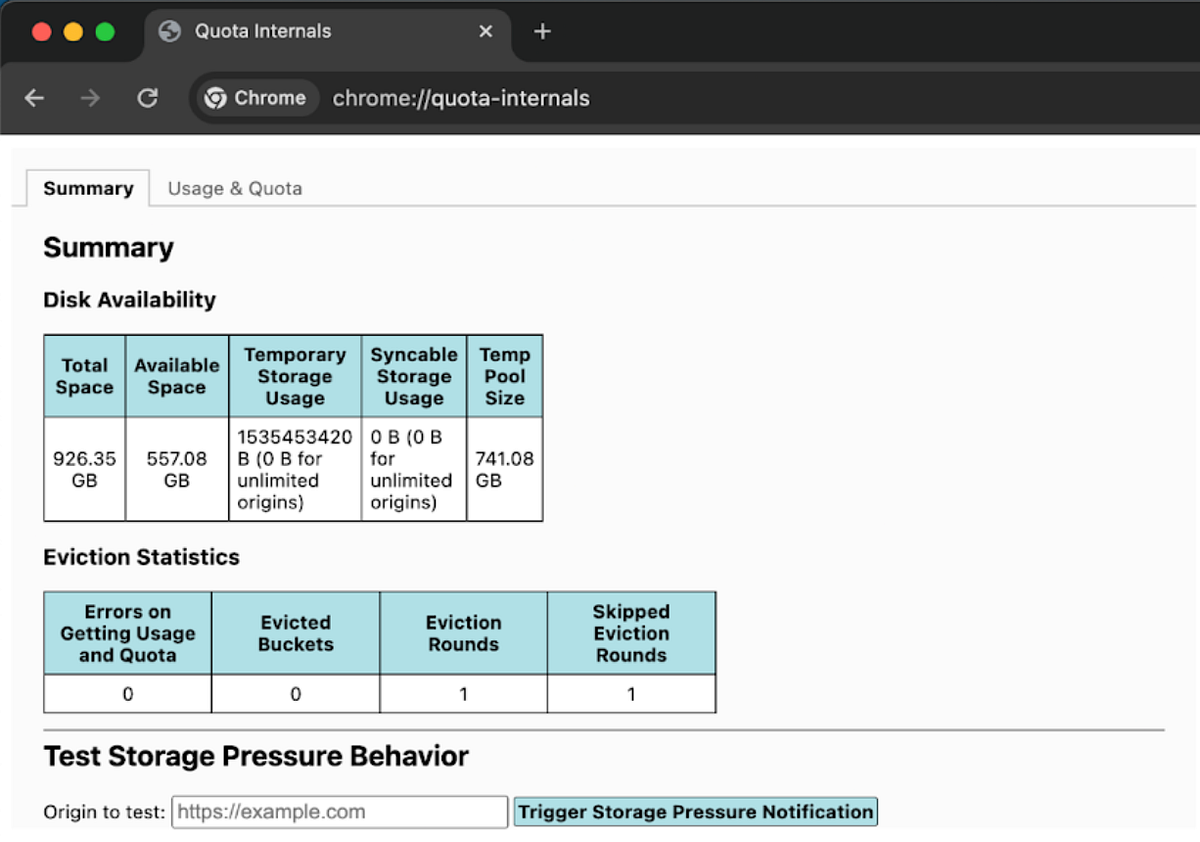1200x842 pixels.
Task: Select the Summary tab
Action: 87,188
